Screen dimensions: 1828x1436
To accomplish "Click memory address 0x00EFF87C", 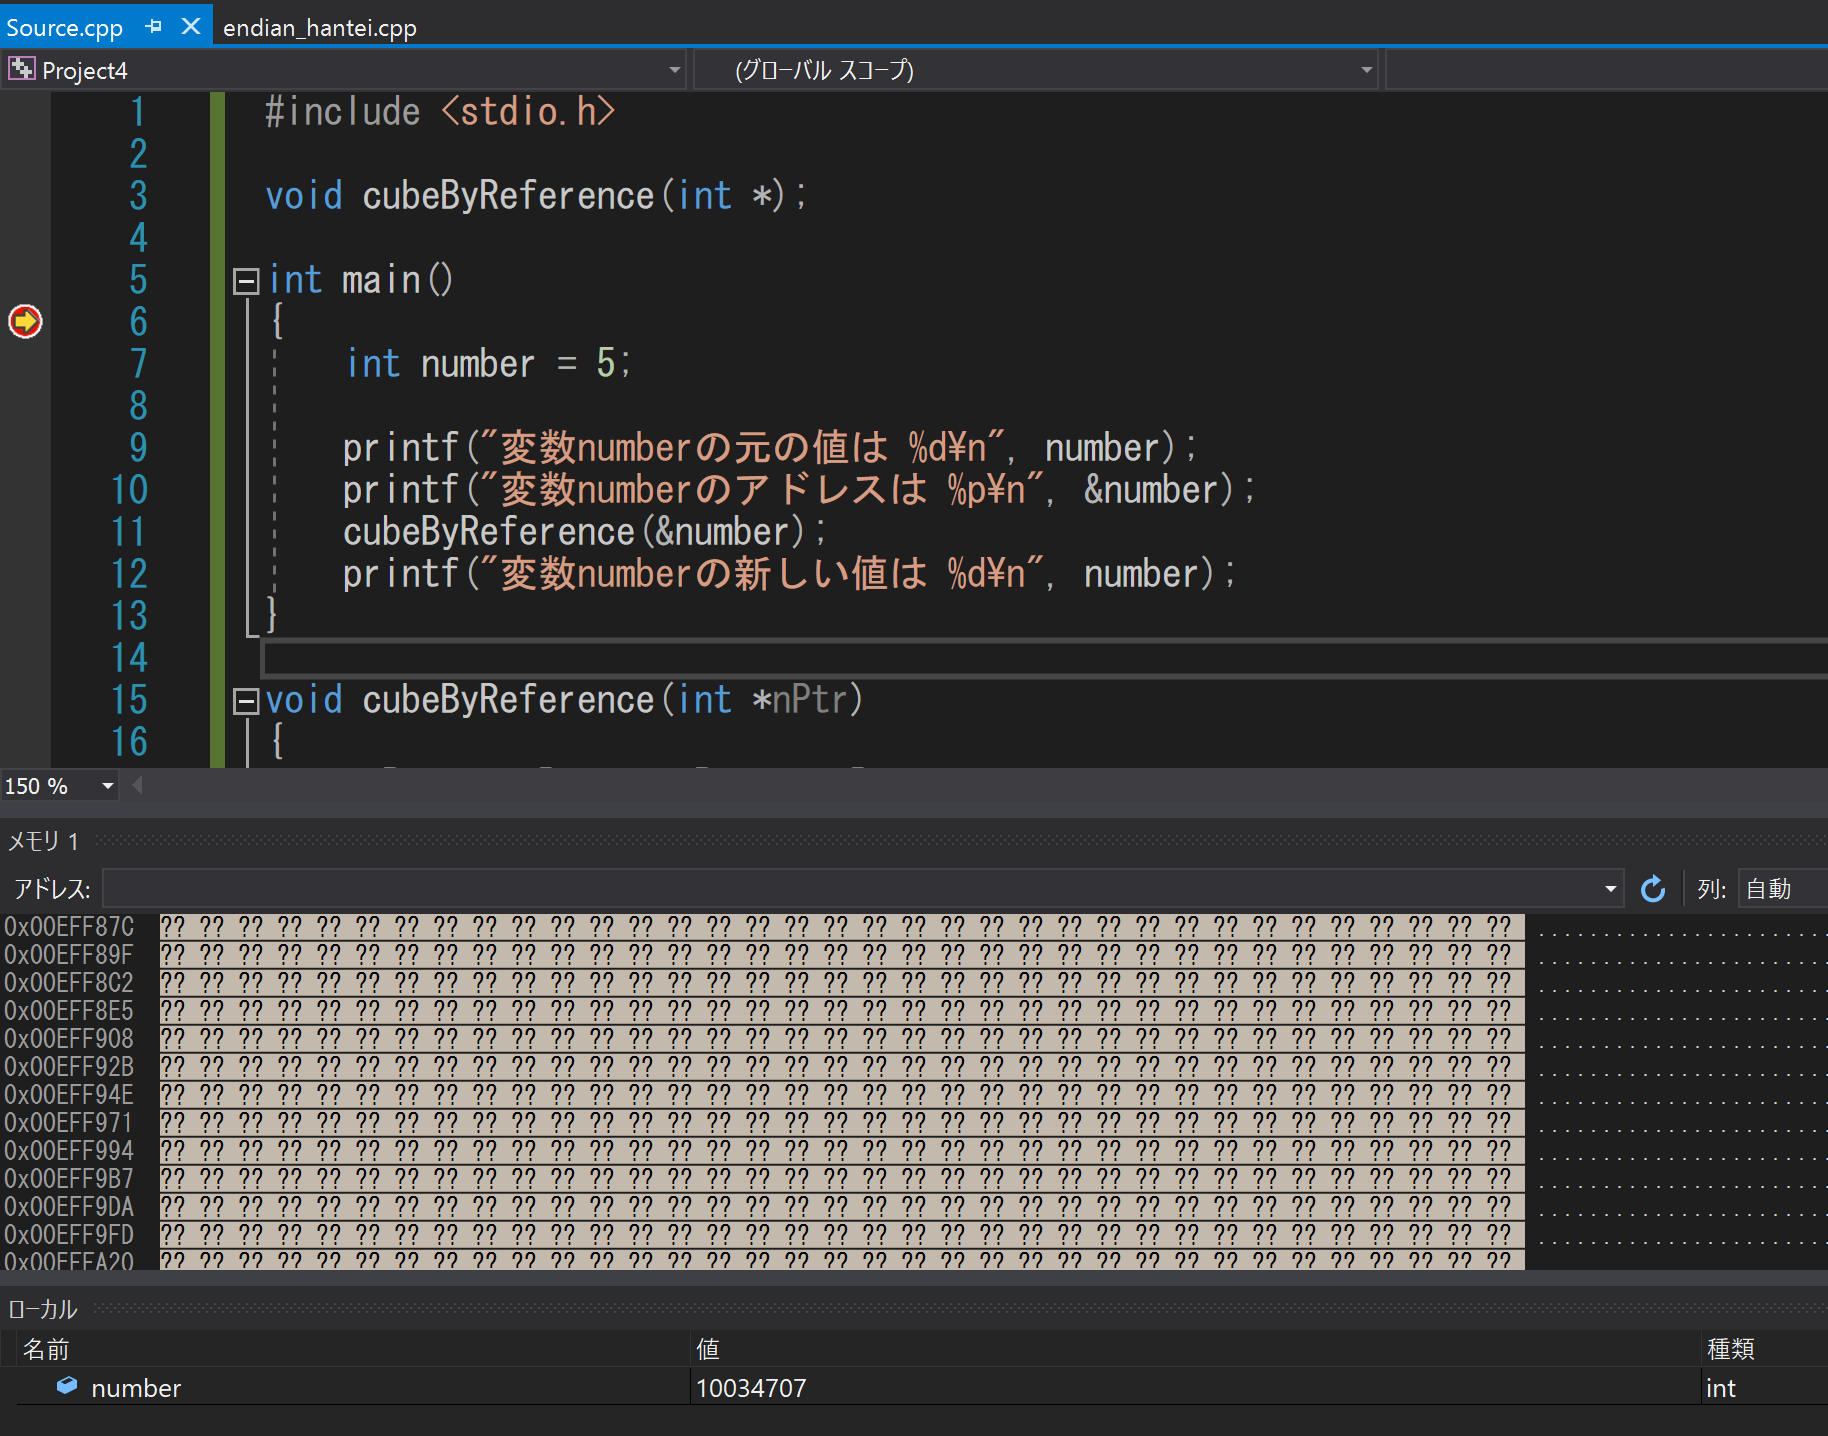I will (x=69, y=927).
